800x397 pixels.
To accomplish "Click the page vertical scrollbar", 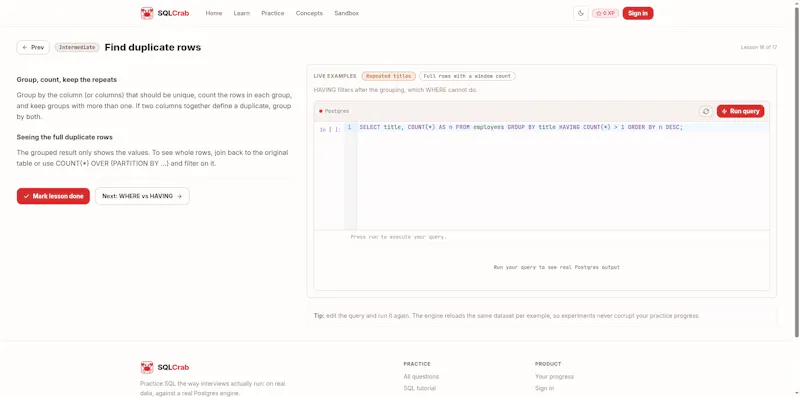I will tap(796, 171).
